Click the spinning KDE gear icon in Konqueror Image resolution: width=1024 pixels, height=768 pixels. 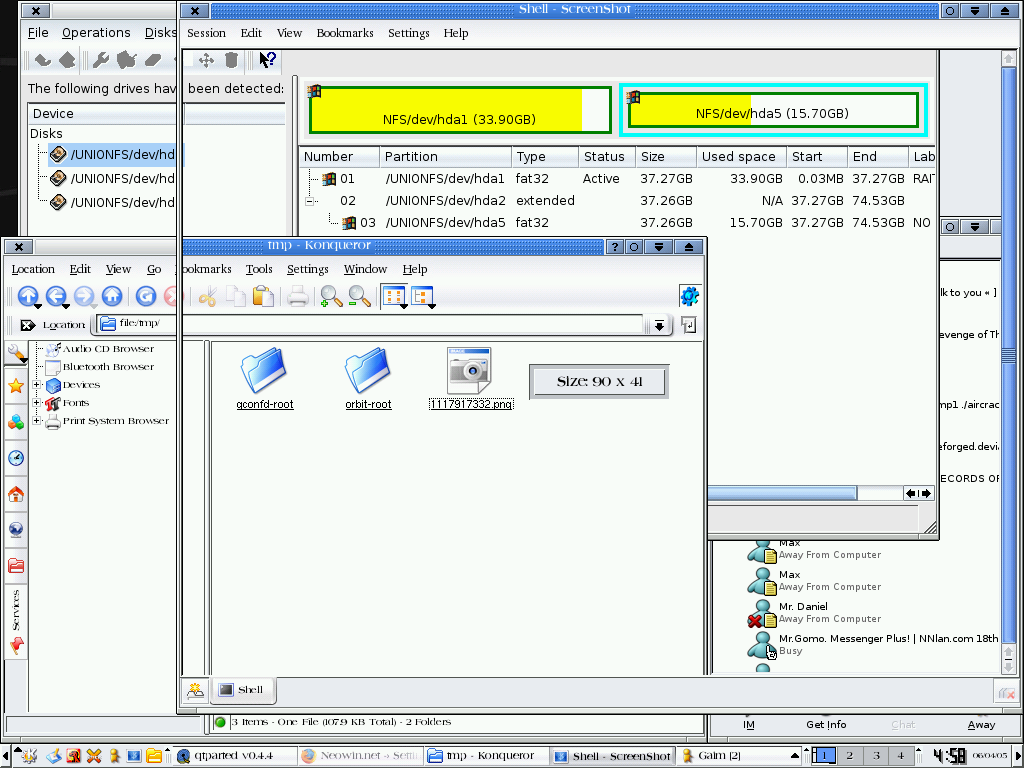pos(689,295)
